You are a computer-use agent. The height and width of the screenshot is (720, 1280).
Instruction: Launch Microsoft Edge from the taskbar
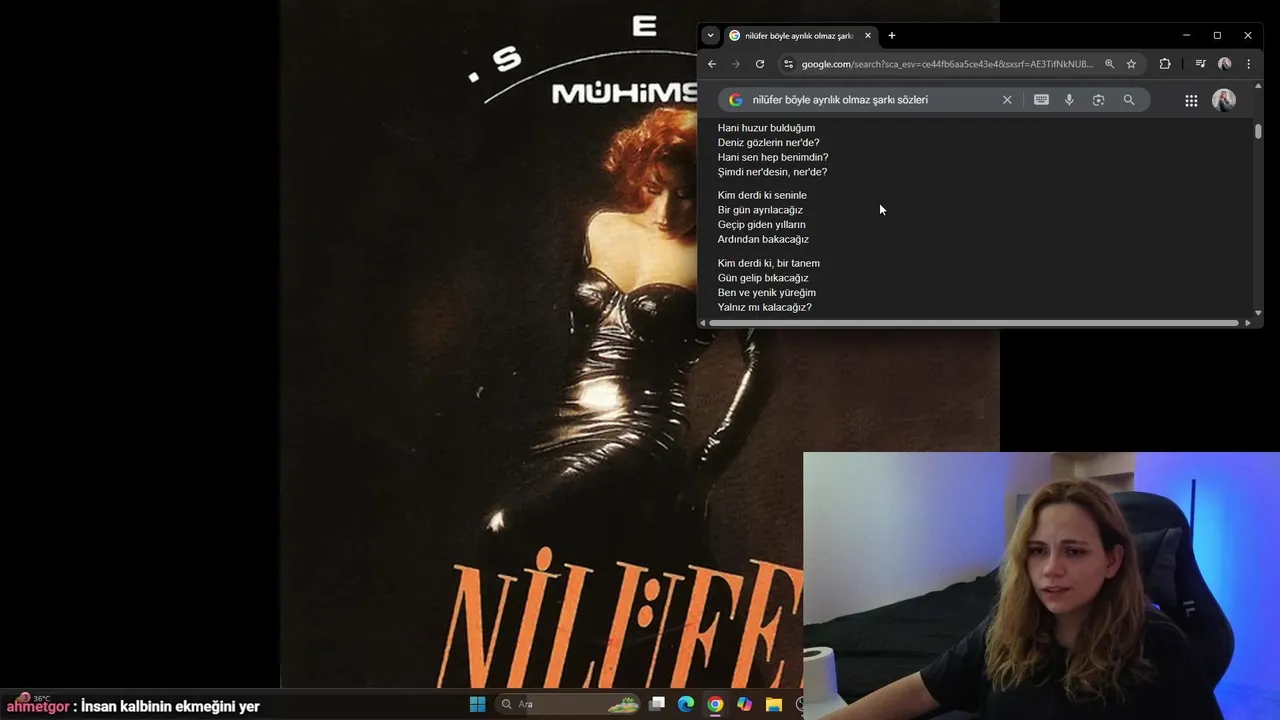click(x=686, y=704)
